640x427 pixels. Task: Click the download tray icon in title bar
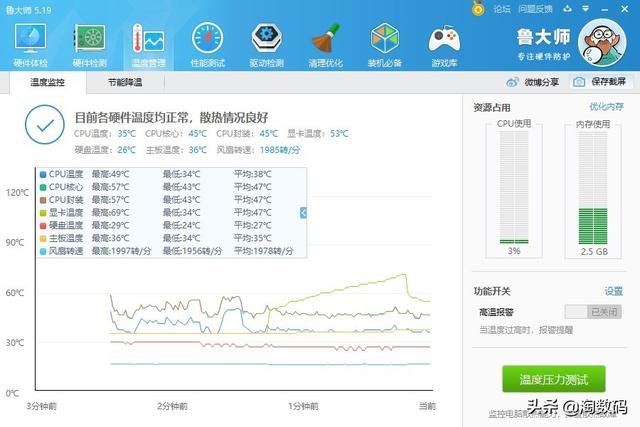click(567, 8)
